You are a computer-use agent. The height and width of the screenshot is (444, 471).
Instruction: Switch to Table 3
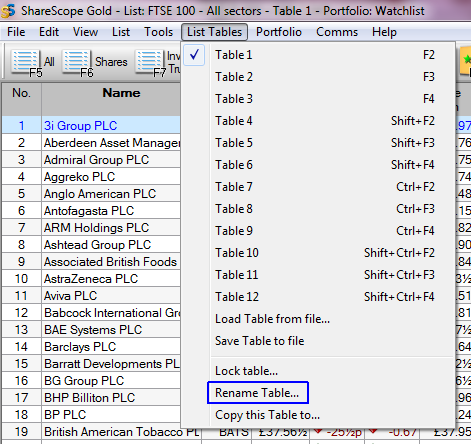click(318, 99)
